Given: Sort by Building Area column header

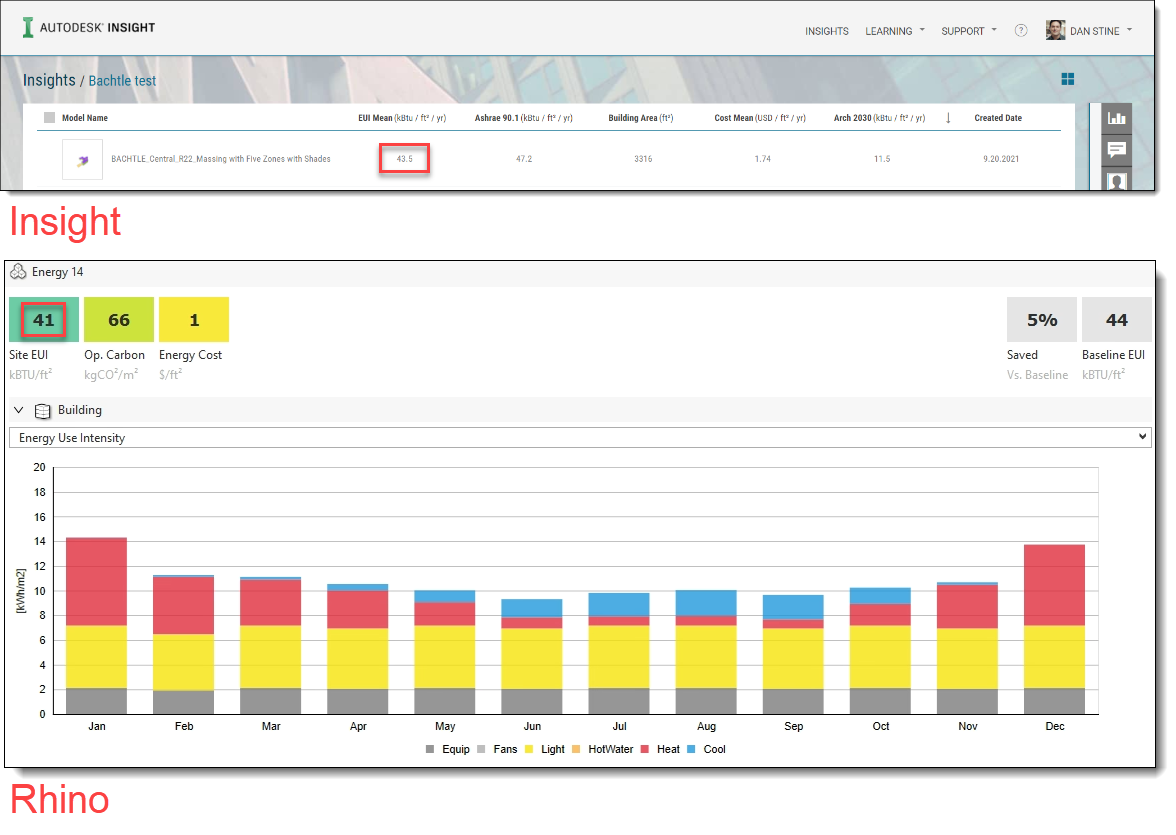Looking at the screenshot, I should (x=640, y=118).
